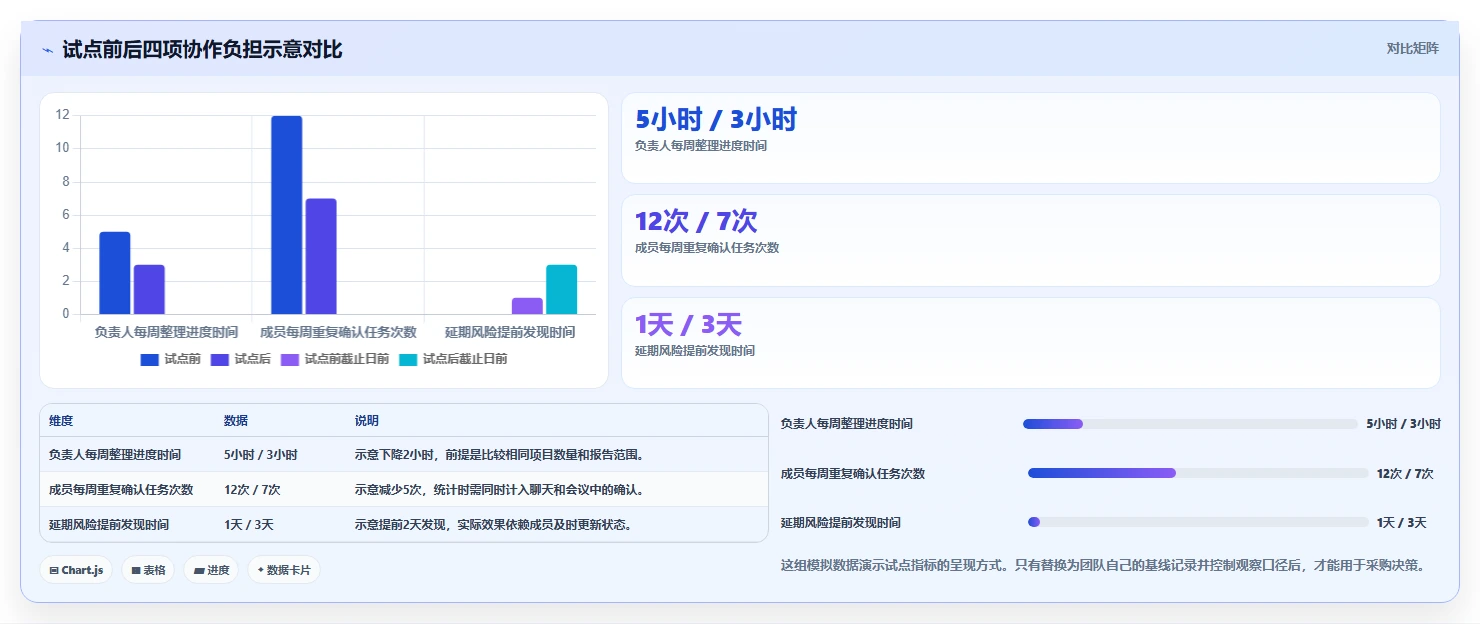Click the y-axis value 12
Image resolution: width=1480 pixels, height=624 pixels.
point(62,115)
